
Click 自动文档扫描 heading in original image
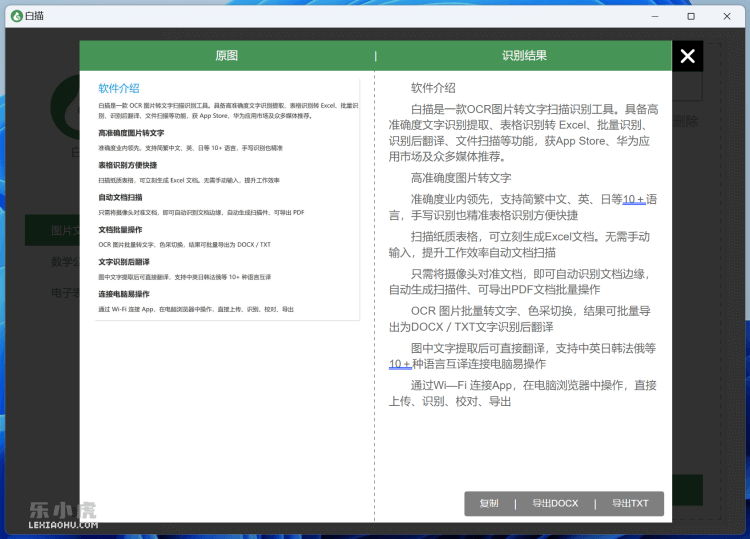point(120,197)
